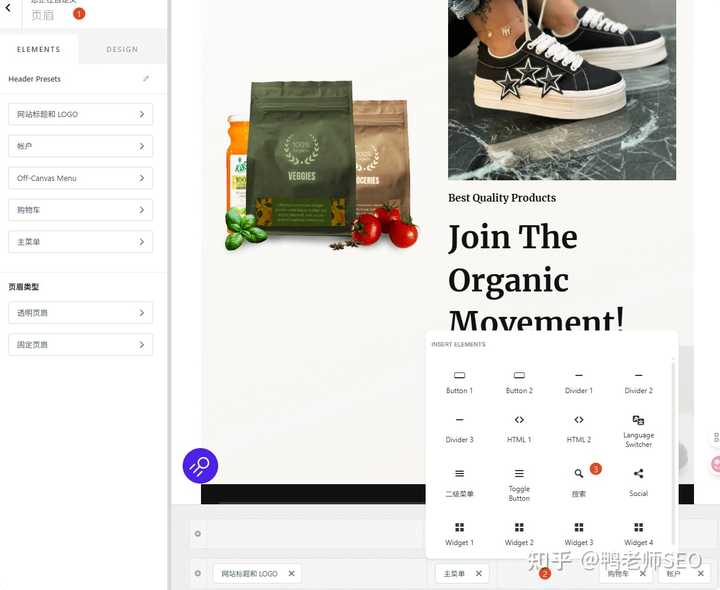Select the ELEMENTS tab
The width and height of the screenshot is (720, 590).
pyautogui.click(x=38, y=49)
